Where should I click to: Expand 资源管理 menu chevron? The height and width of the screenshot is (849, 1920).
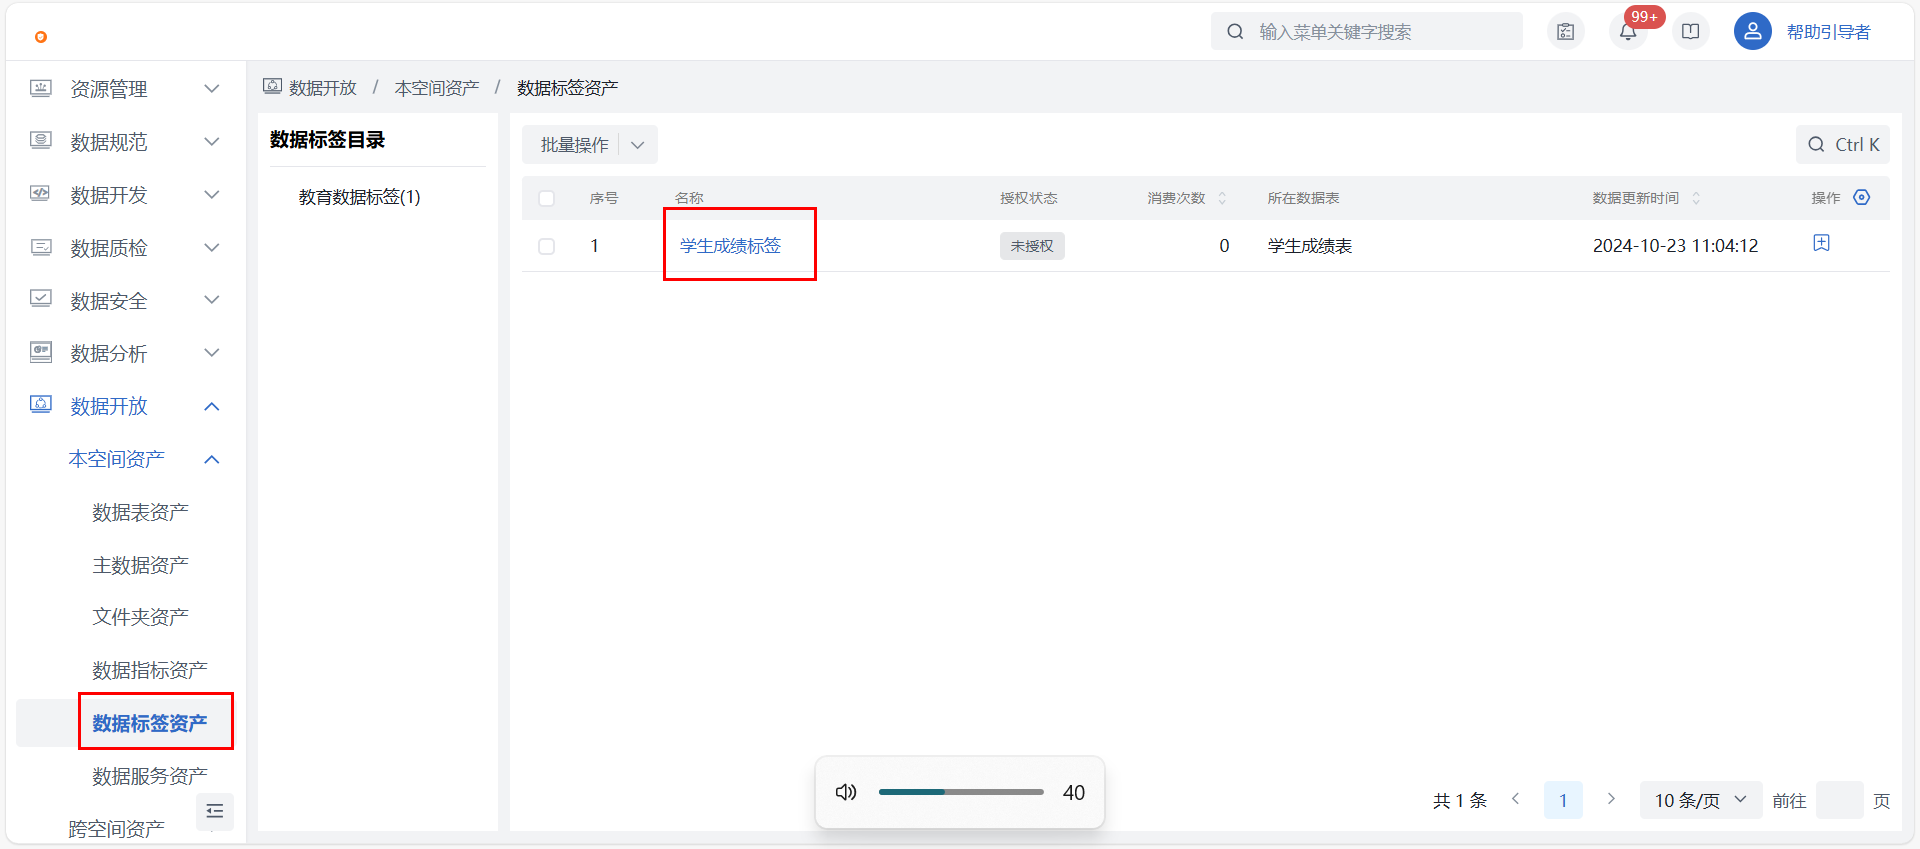click(212, 88)
